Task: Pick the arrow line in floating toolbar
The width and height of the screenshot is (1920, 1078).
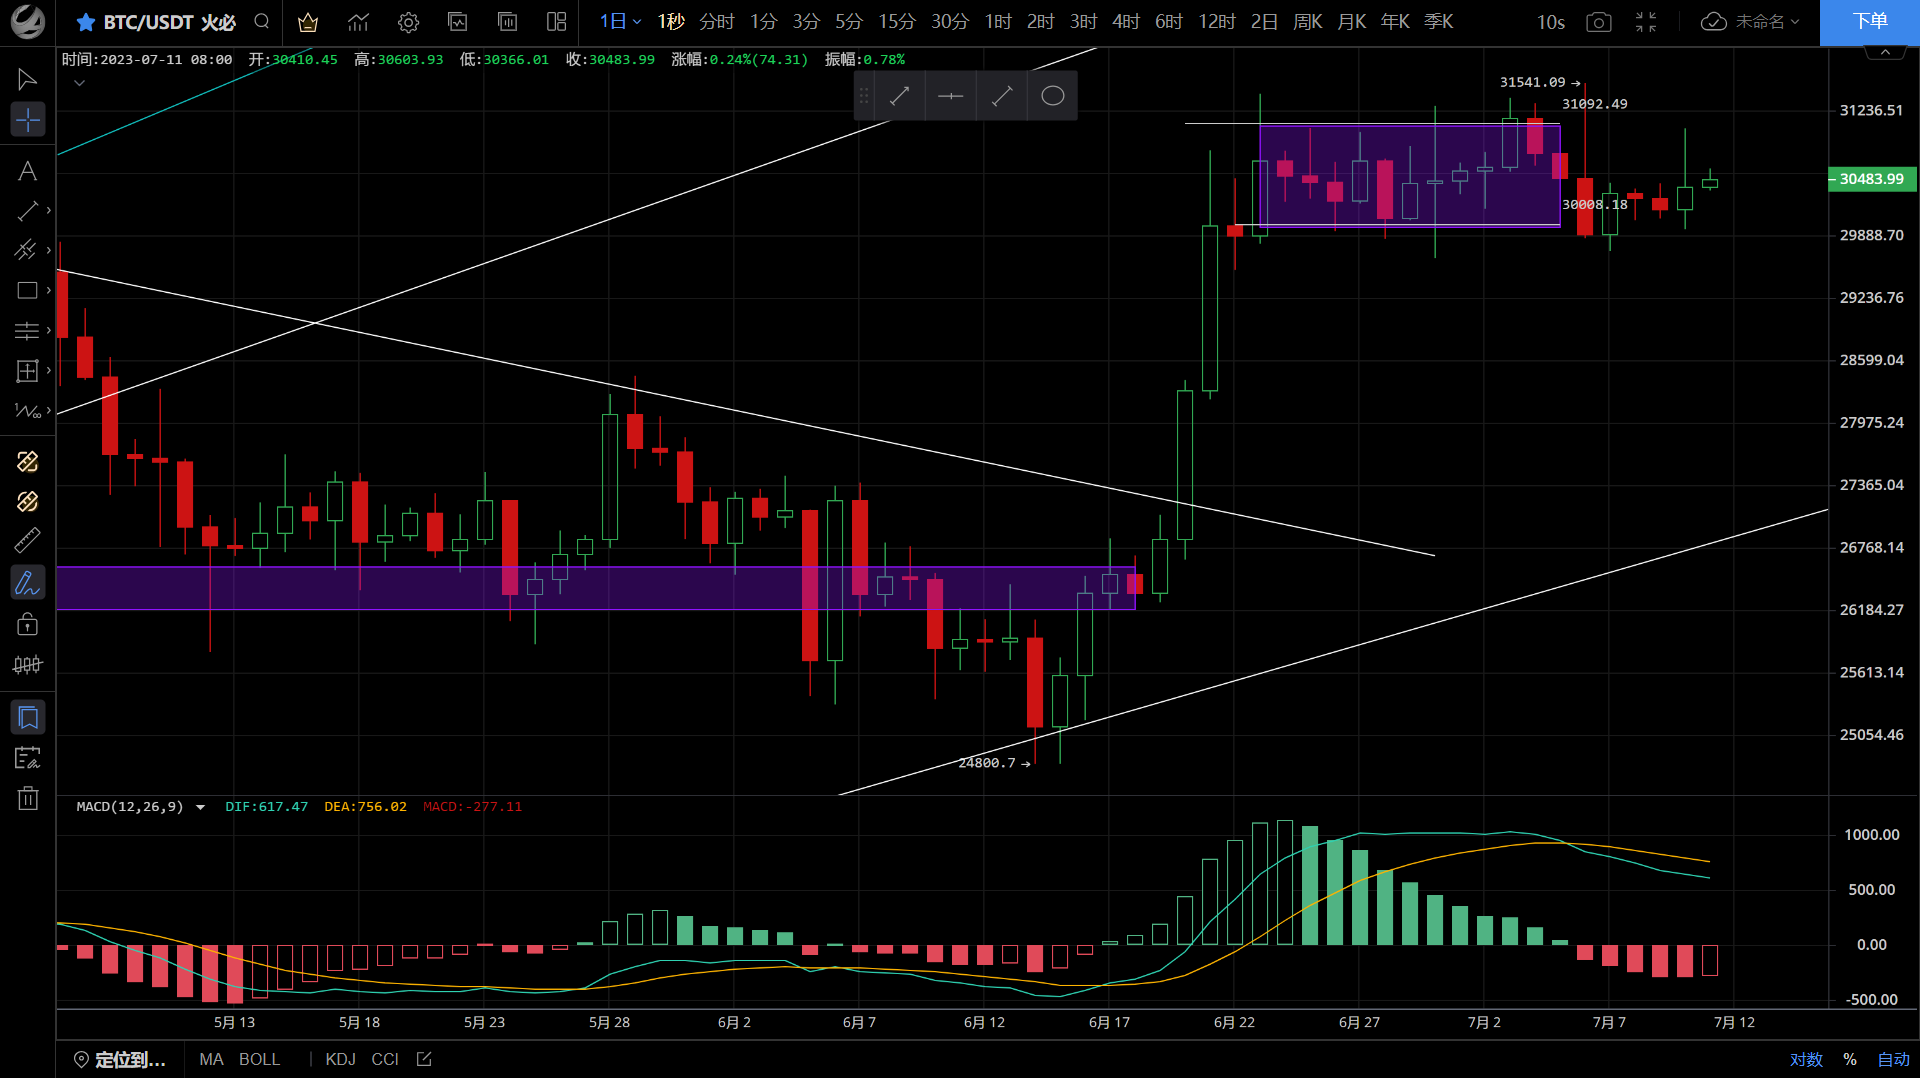Action: click(900, 96)
